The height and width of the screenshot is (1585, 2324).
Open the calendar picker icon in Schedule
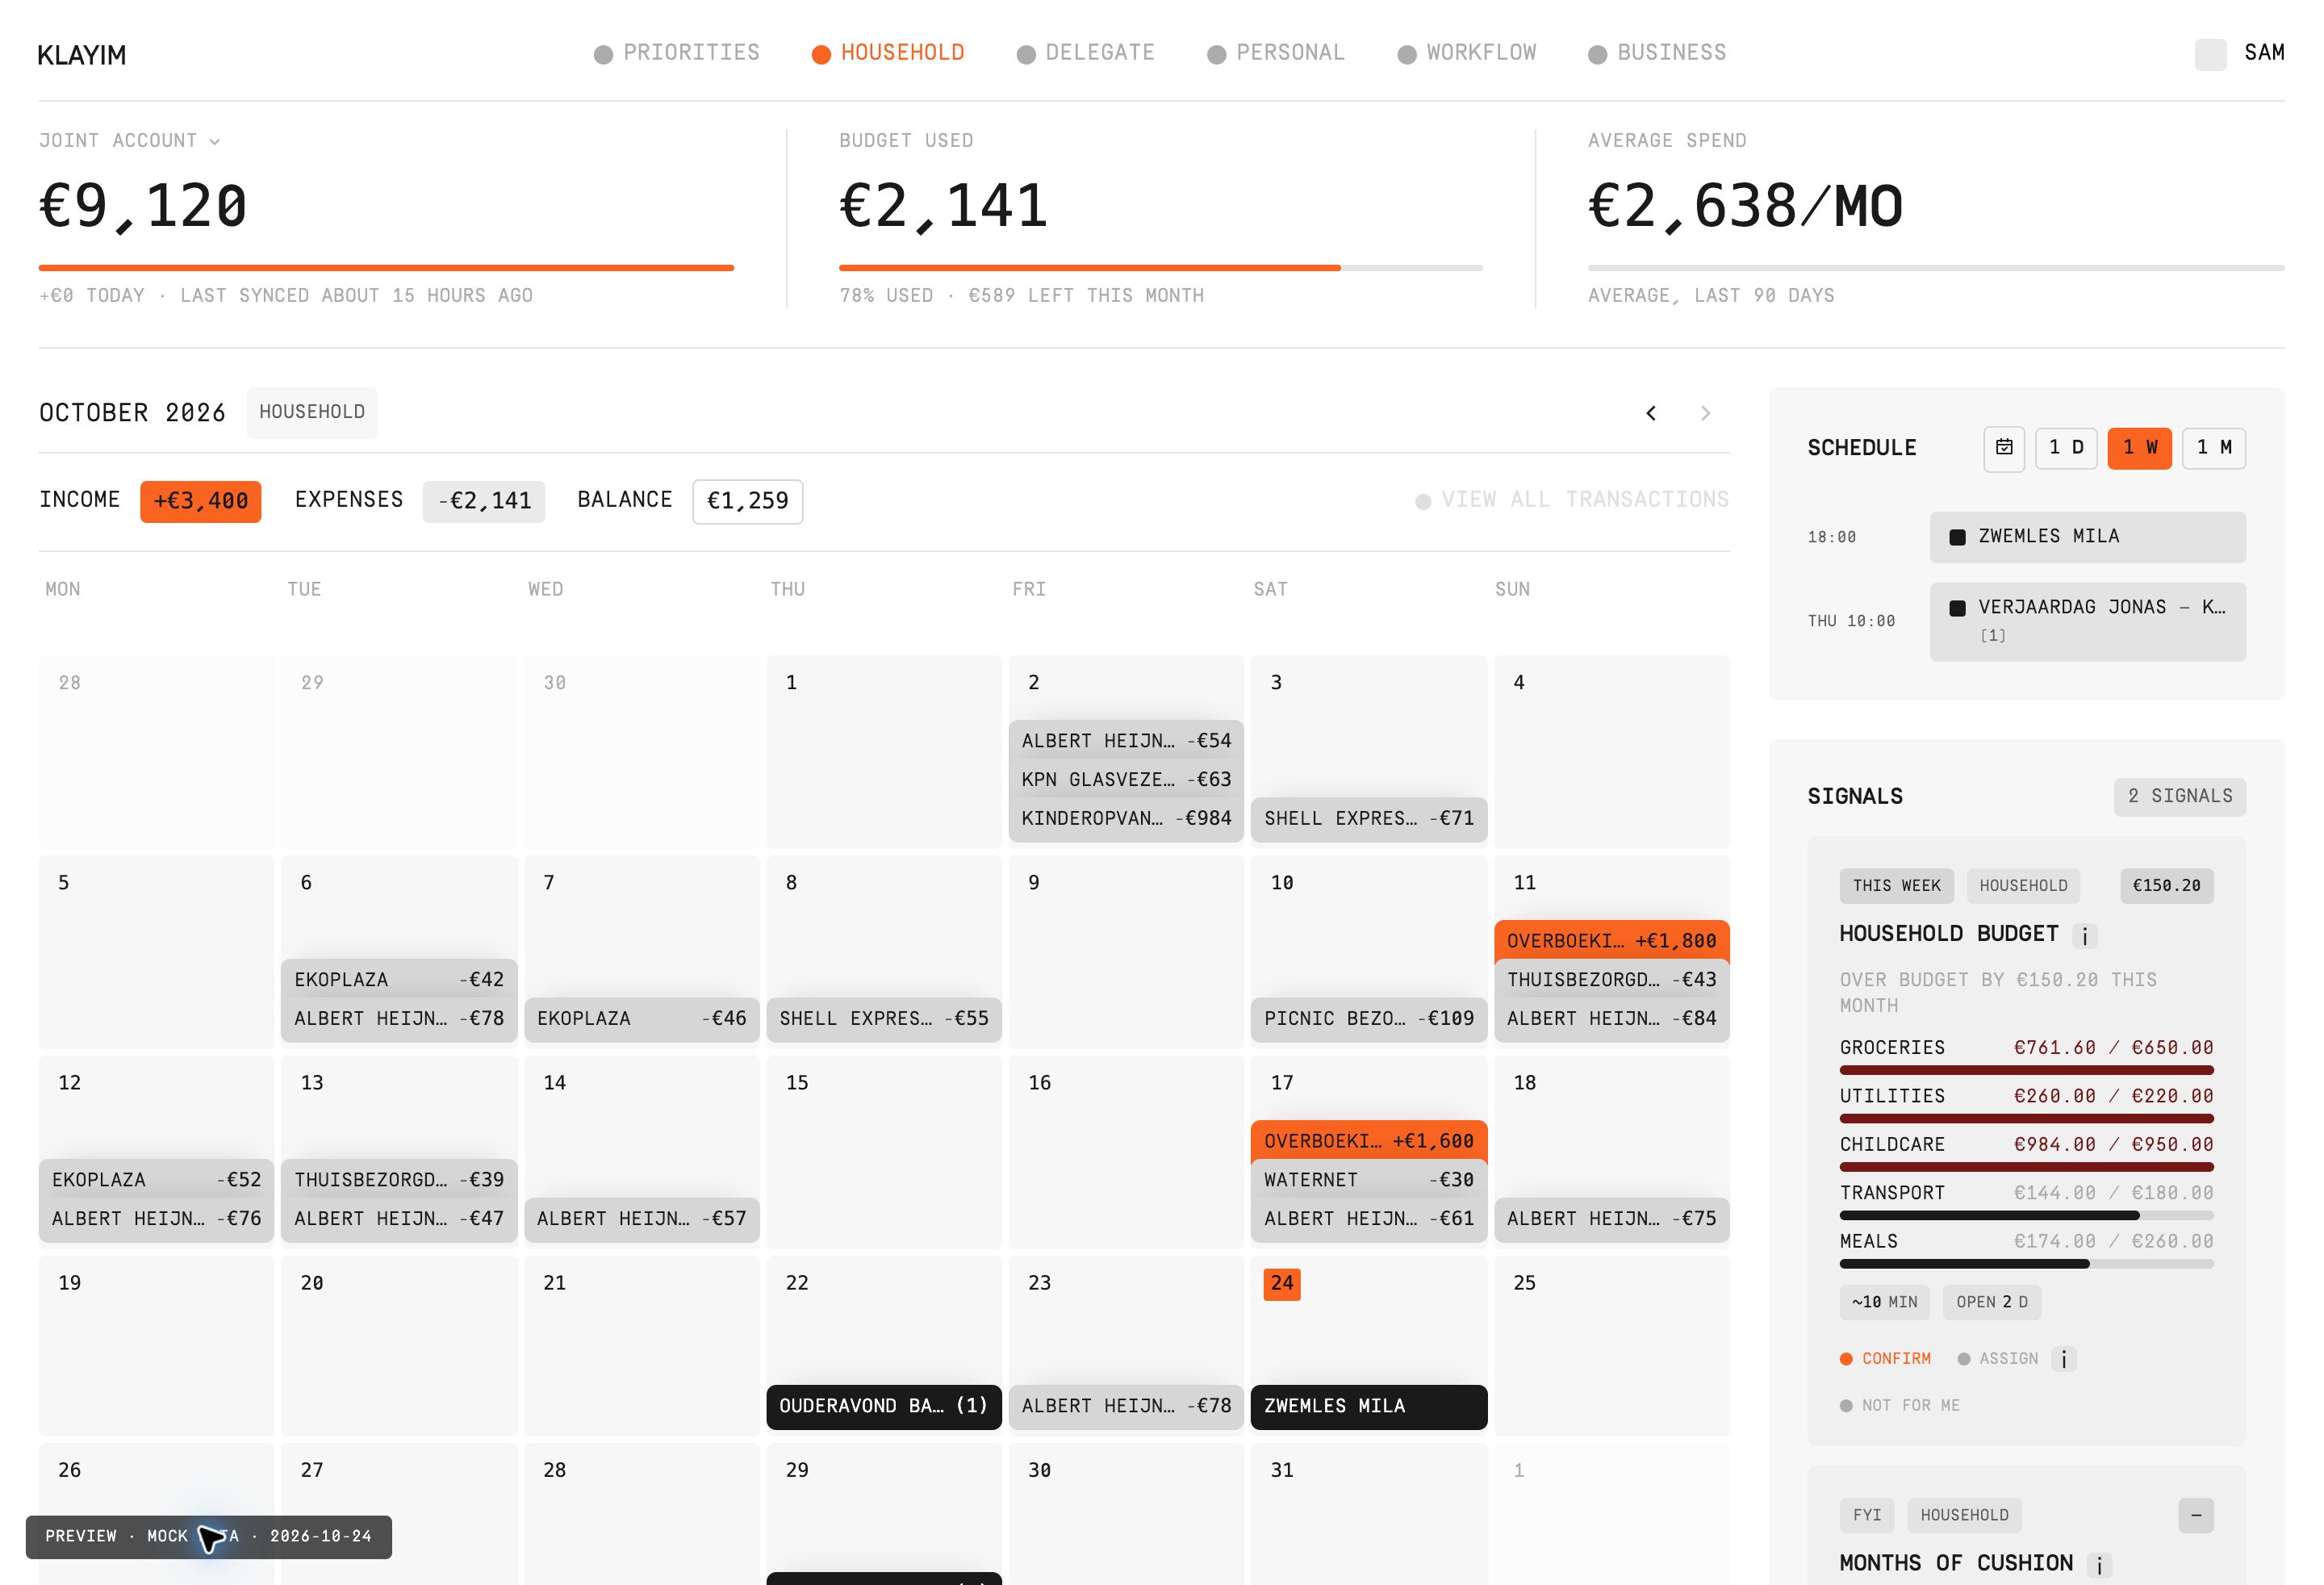pyautogui.click(x=2004, y=448)
